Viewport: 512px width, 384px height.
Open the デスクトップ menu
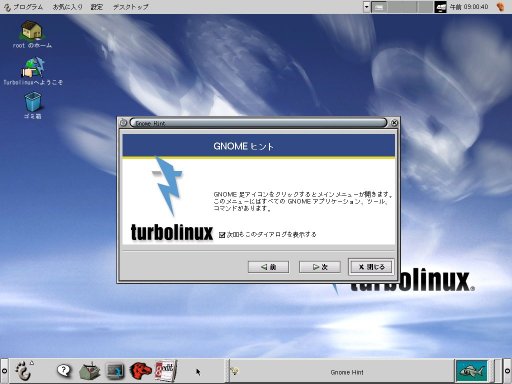click(x=130, y=7)
